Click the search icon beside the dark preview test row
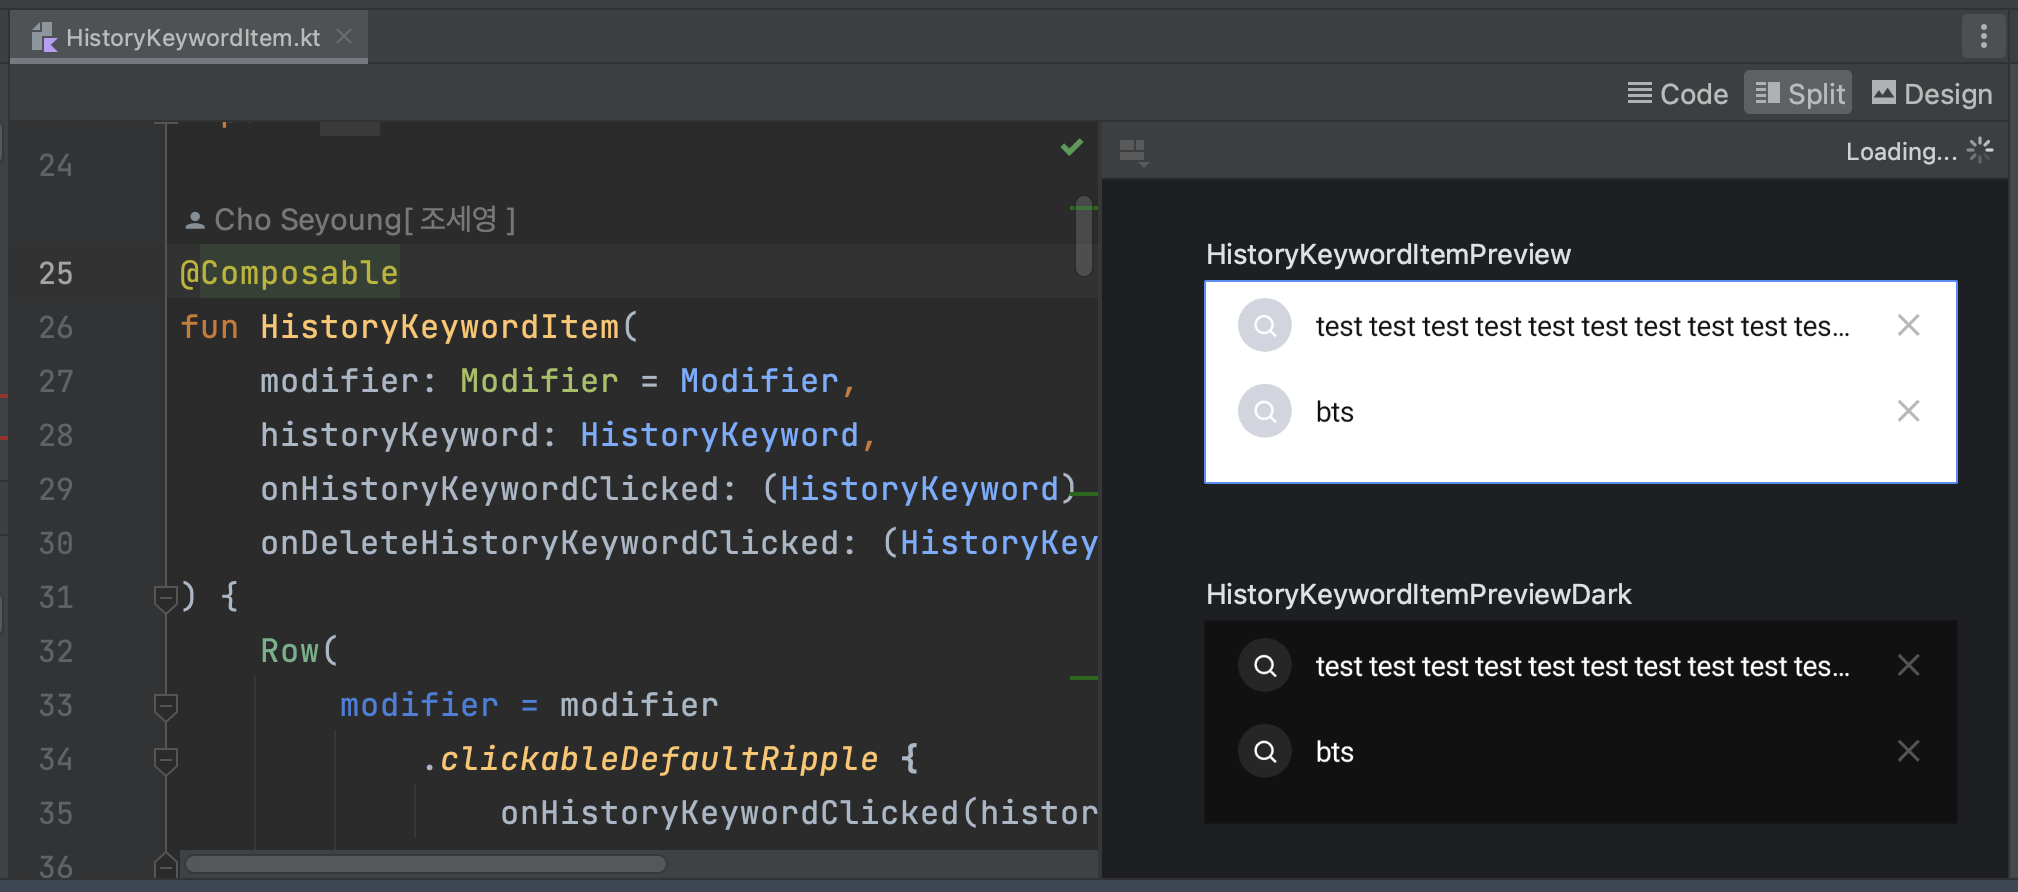2018x892 pixels. 1265,666
